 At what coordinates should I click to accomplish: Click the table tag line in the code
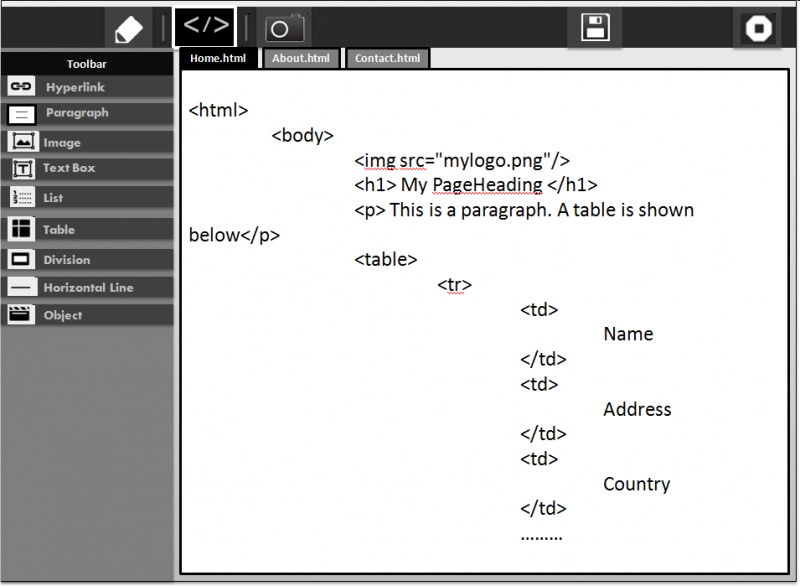386,260
